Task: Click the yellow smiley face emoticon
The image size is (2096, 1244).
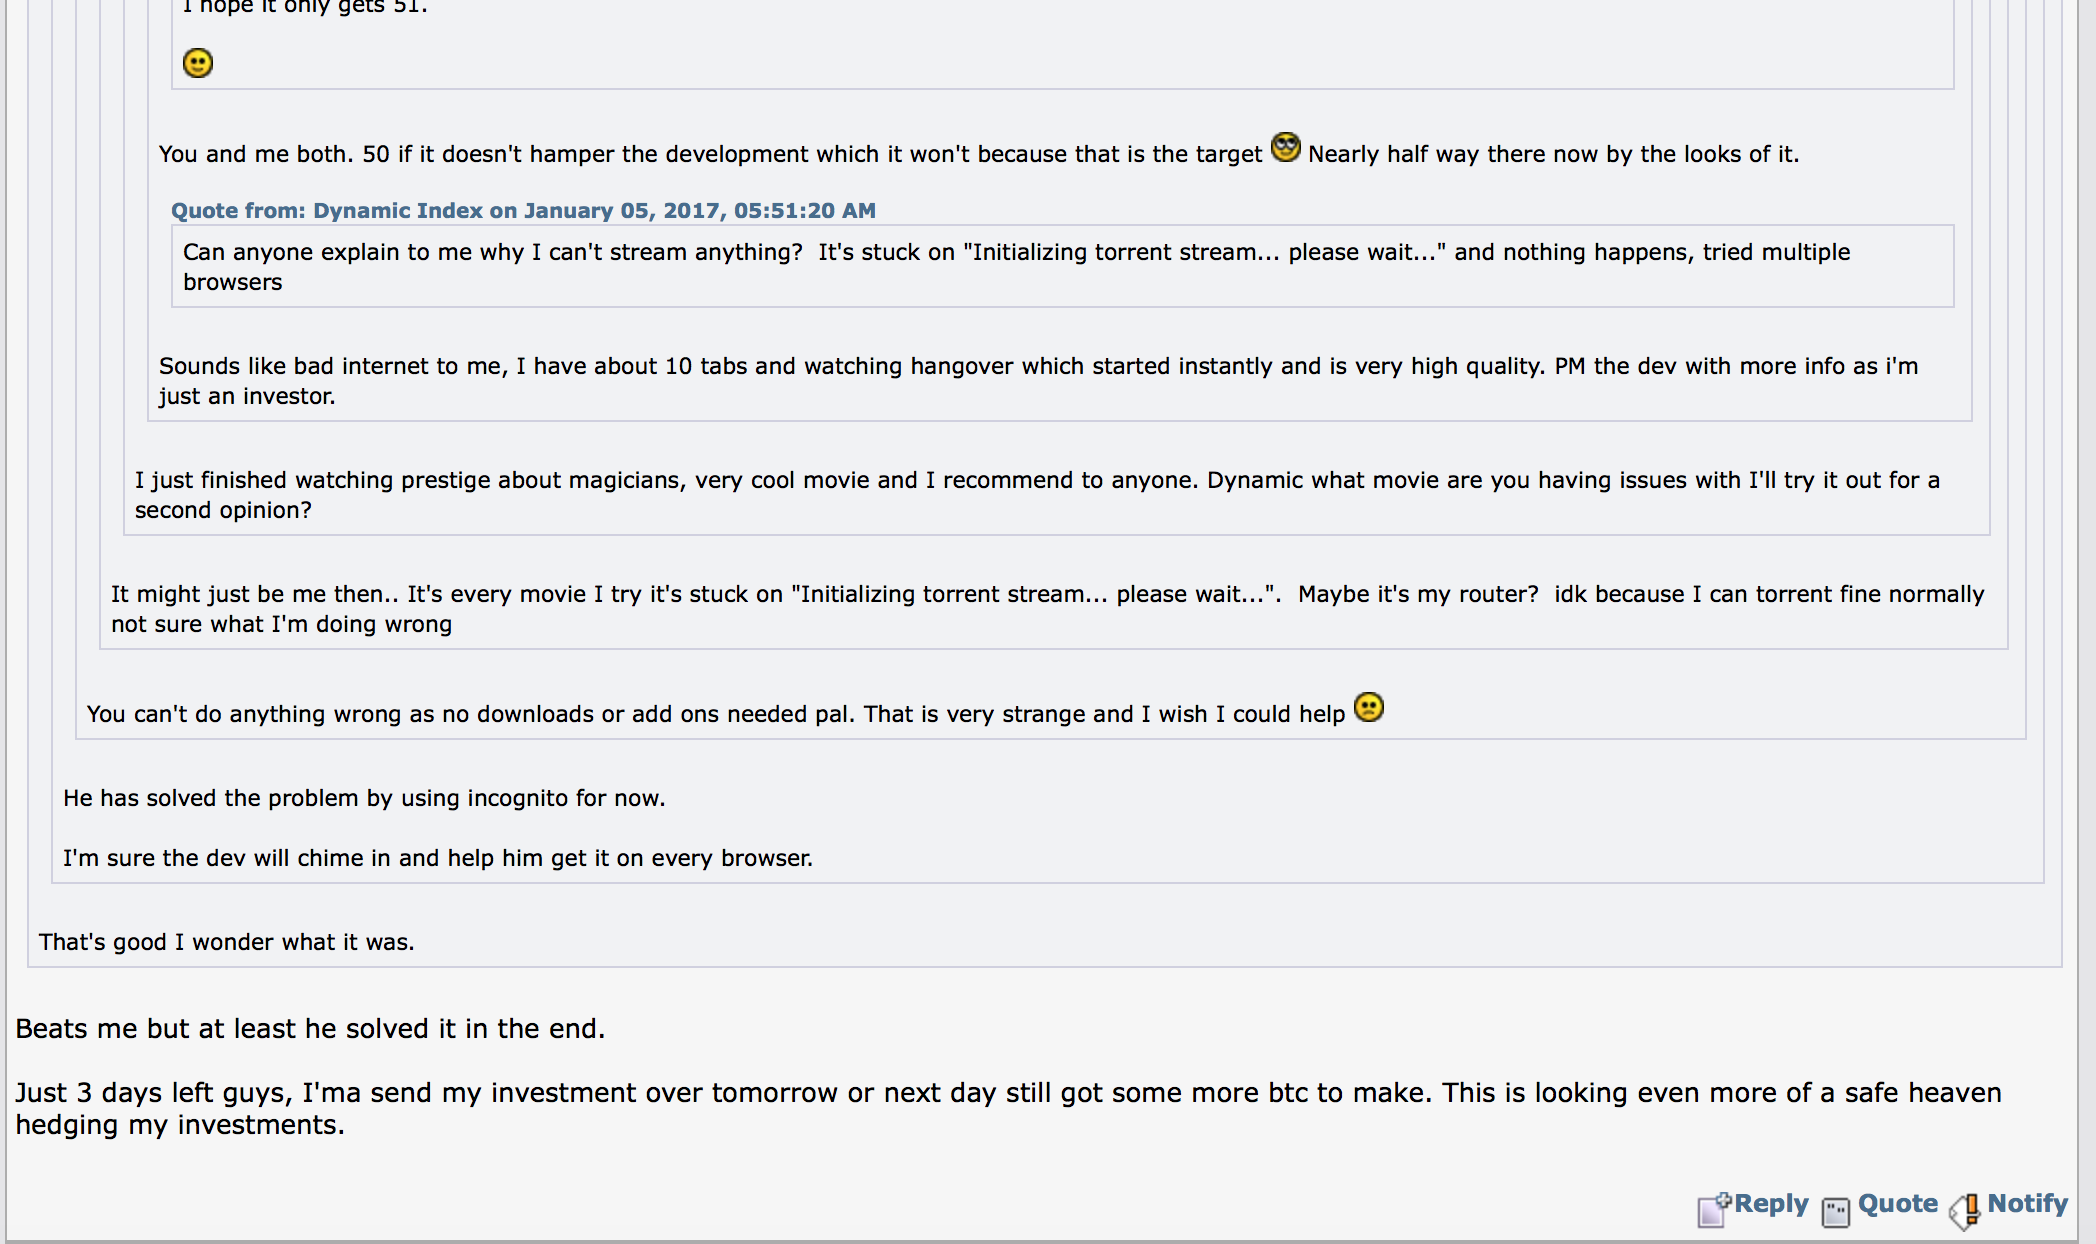Action: point(198,63)
